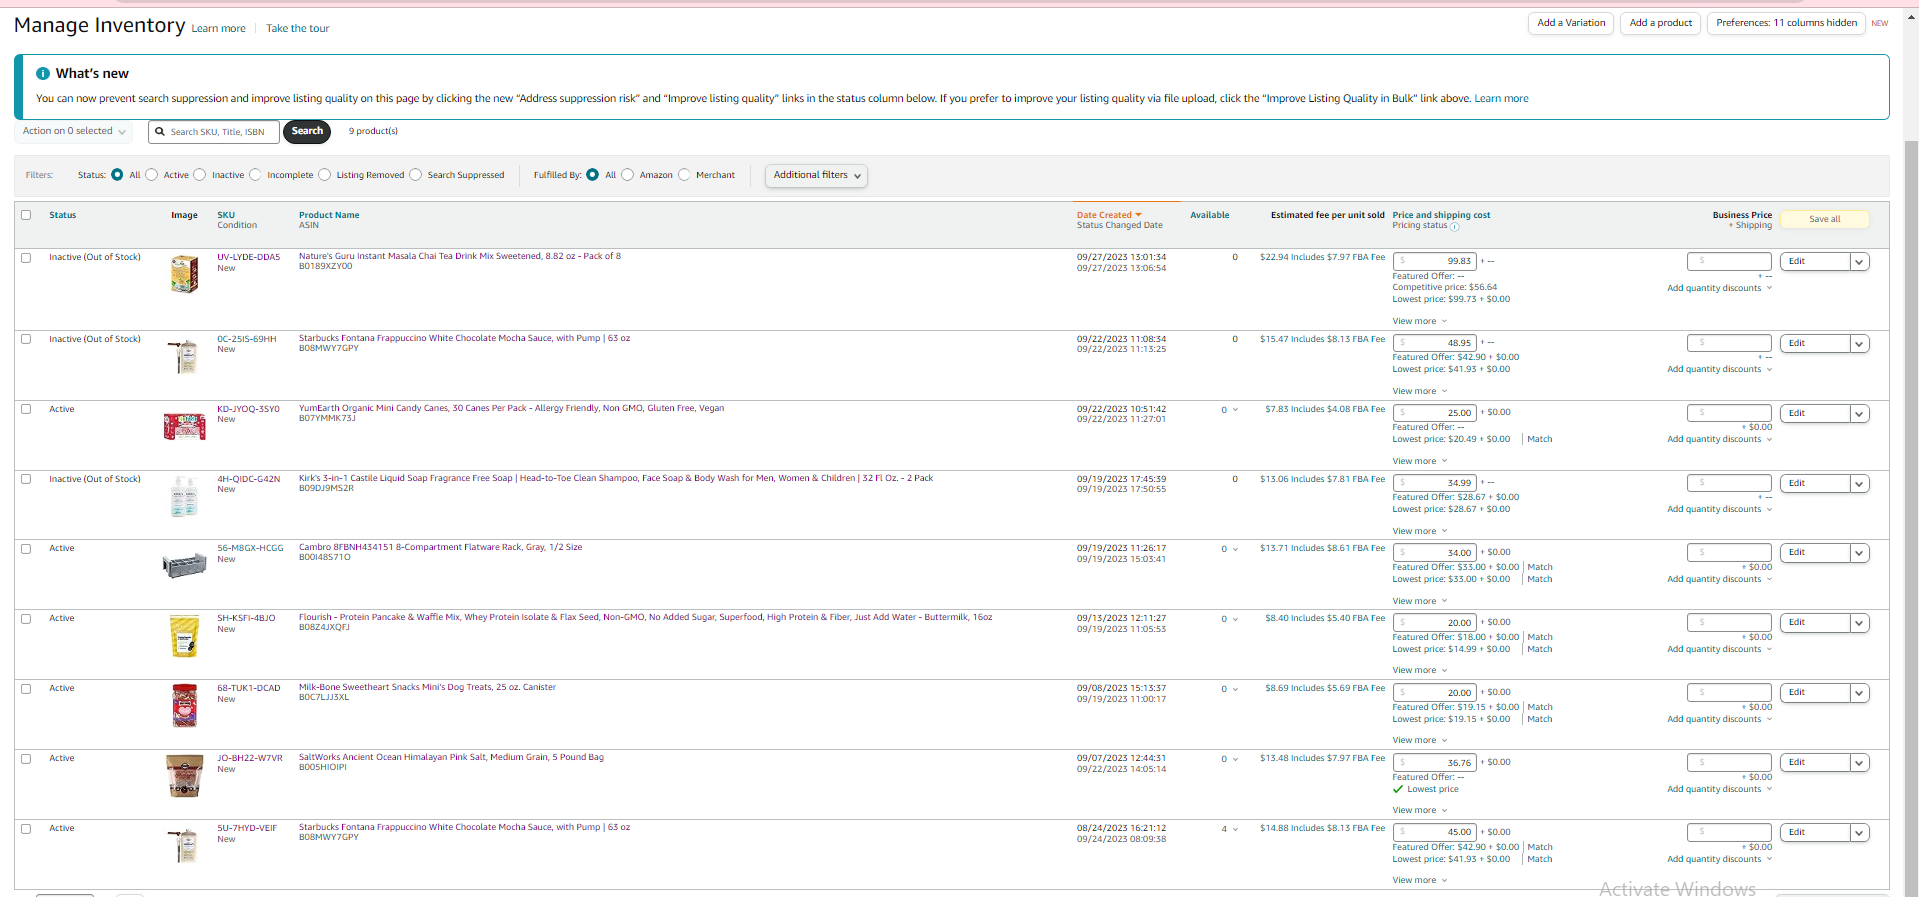Click the Add a product button
The height and width of the screenshot is (897, 1919).
coord(1661,23)
